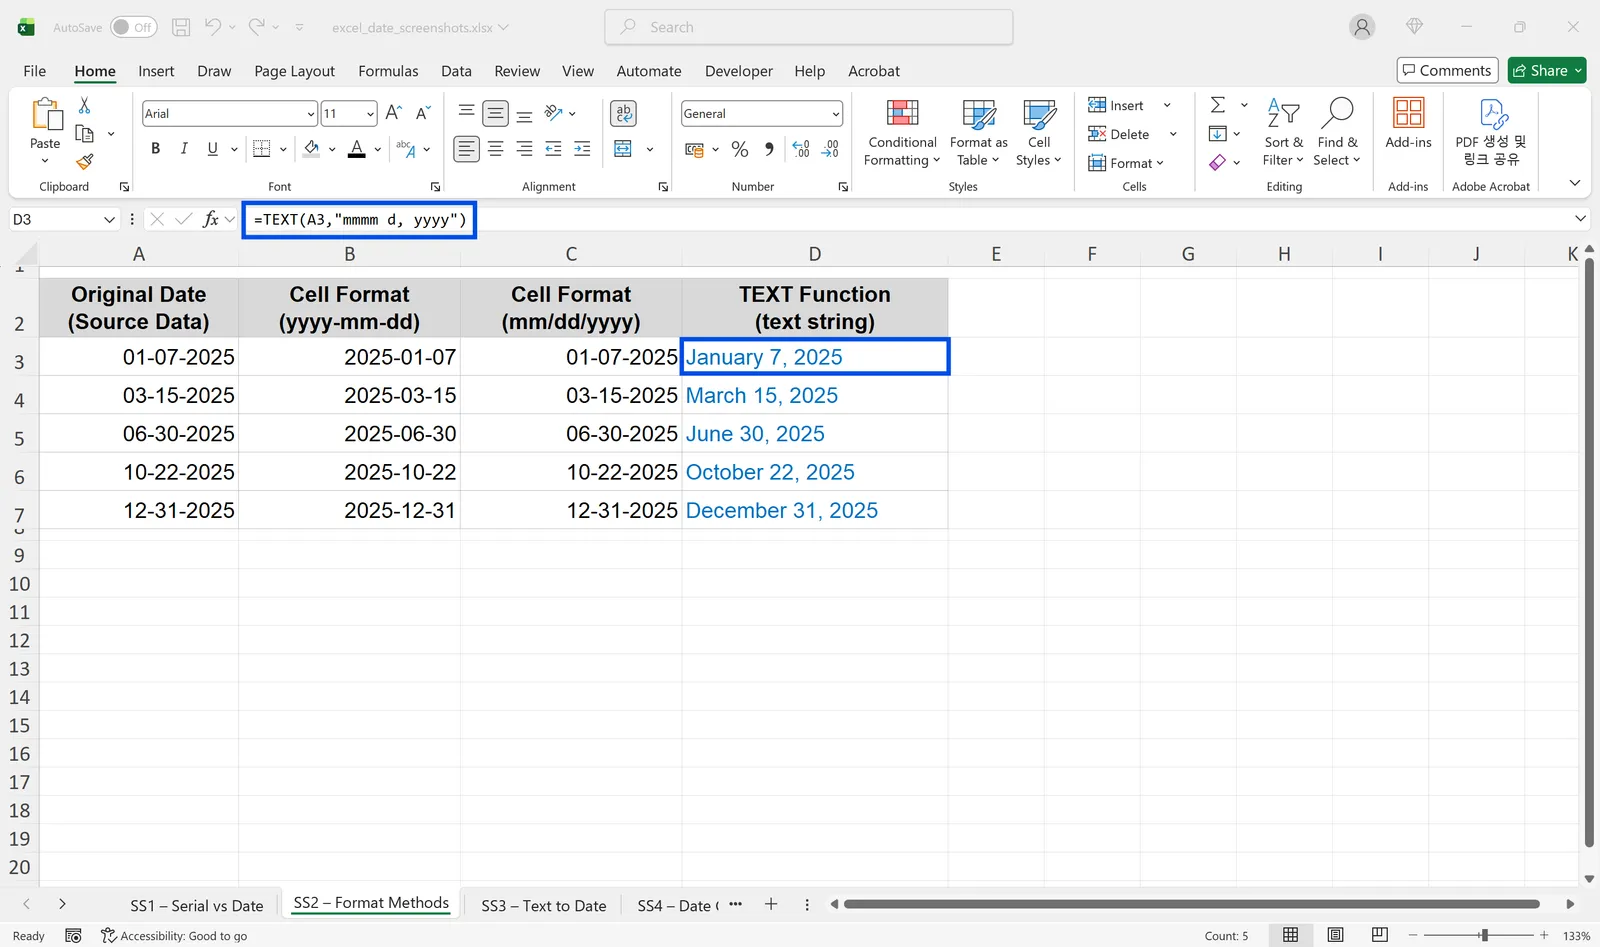Viewport: 1600px width, 947px height.
Task: Open the Format as Table dropdown
Action: [978, 133]
